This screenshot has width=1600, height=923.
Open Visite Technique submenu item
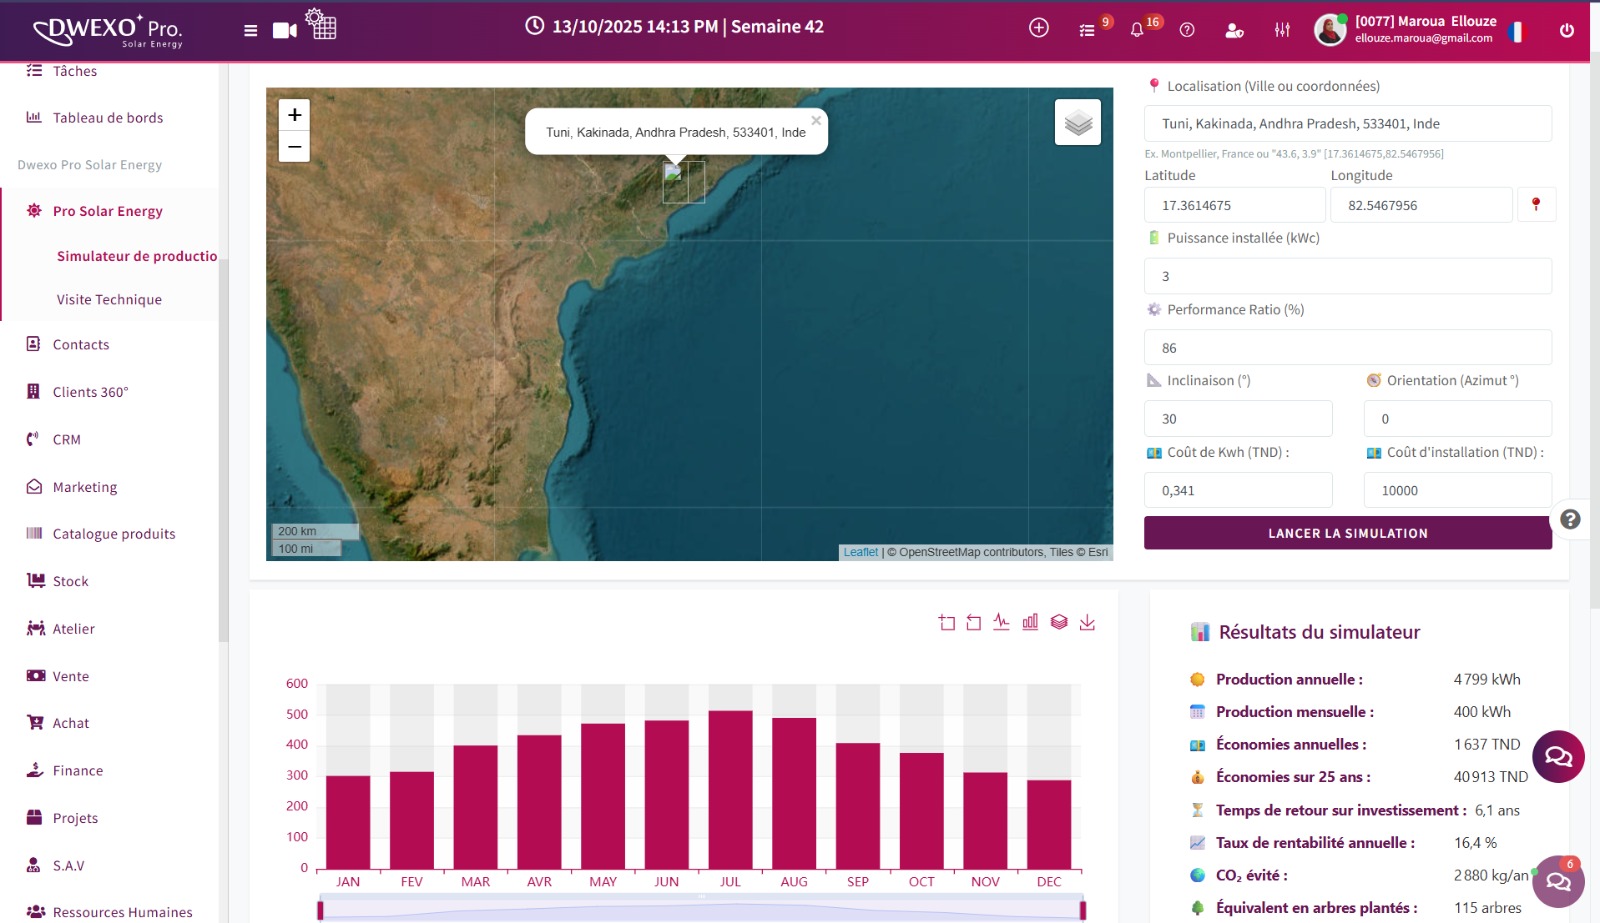(109, 299)
